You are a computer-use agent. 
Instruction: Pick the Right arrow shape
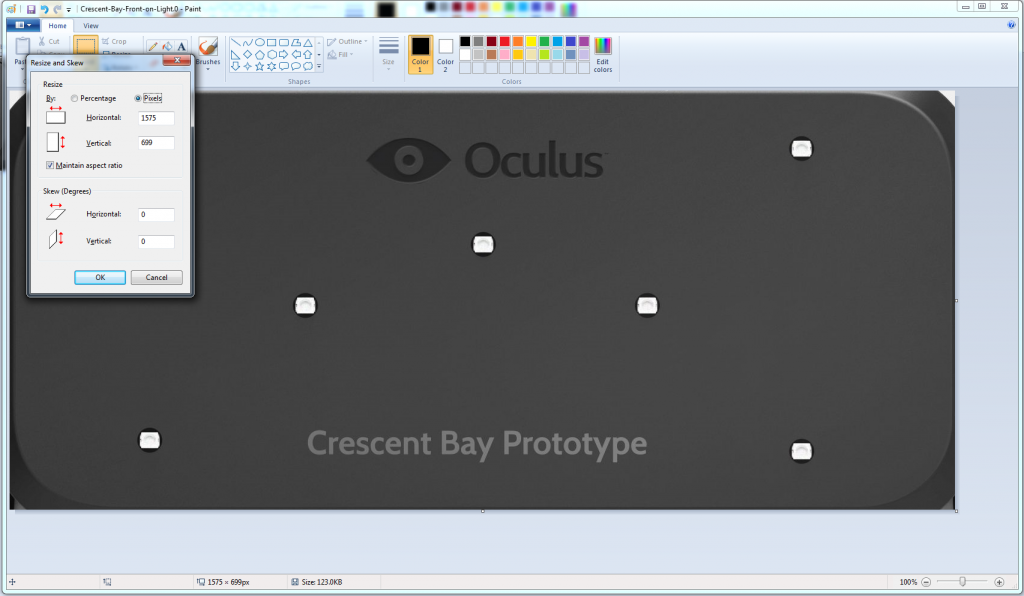(283, 55)
